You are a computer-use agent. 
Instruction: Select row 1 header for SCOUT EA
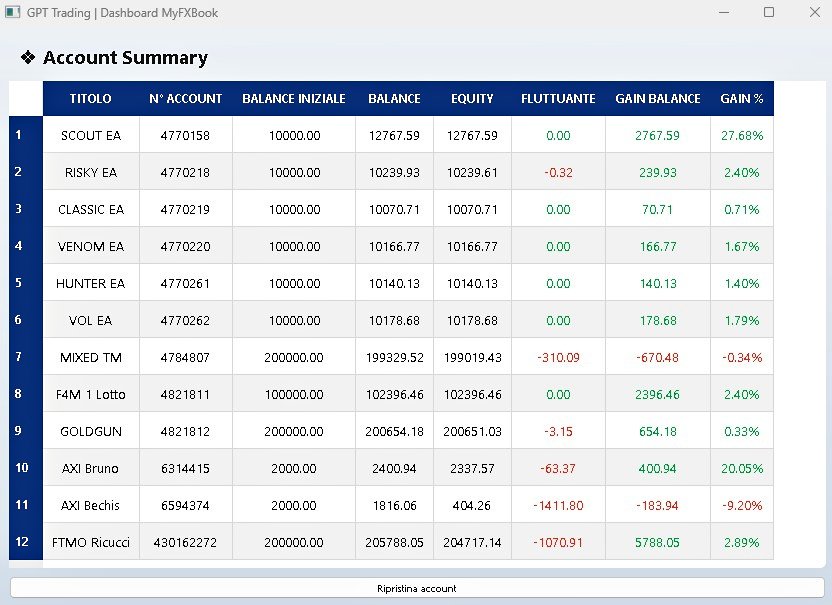19,135
